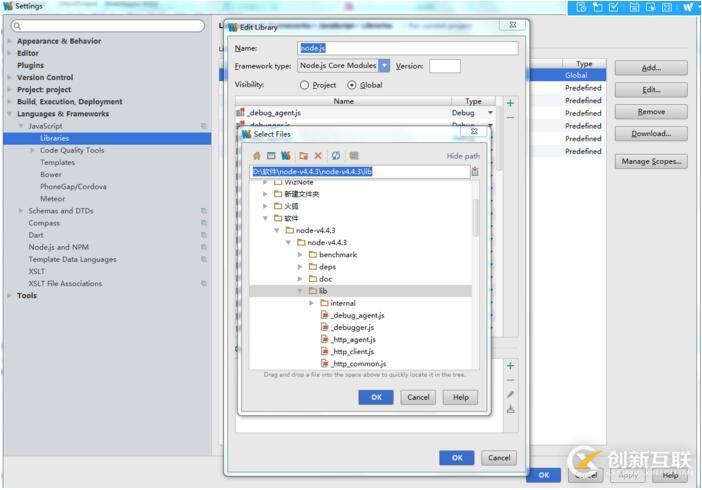
Task: Click the Home directory icon in Select Files
Action: (x=257, y=156)
